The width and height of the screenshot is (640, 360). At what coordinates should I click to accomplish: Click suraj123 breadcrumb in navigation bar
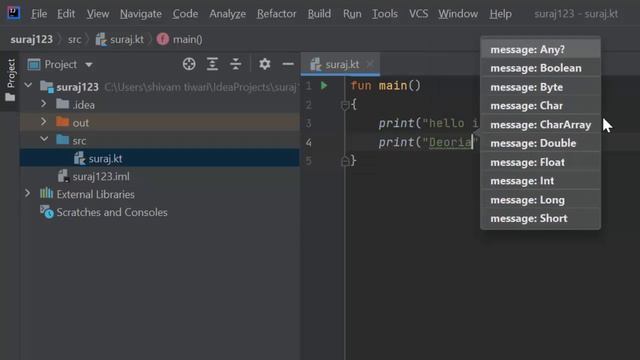tap(31, 40)
